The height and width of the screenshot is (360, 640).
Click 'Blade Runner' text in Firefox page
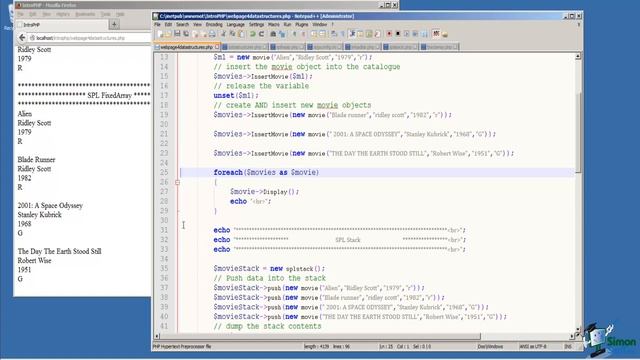click(x=36, y=159)
